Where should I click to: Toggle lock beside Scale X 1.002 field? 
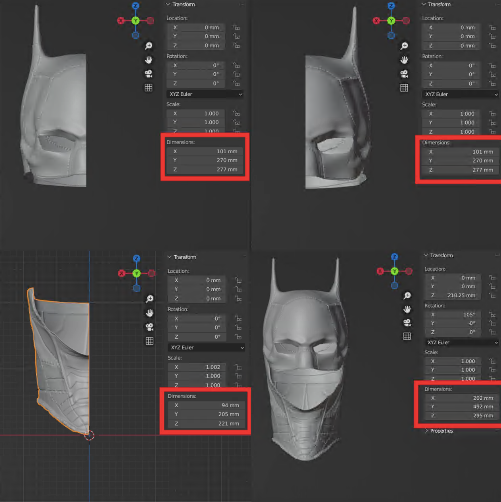(x=238, y=367)
